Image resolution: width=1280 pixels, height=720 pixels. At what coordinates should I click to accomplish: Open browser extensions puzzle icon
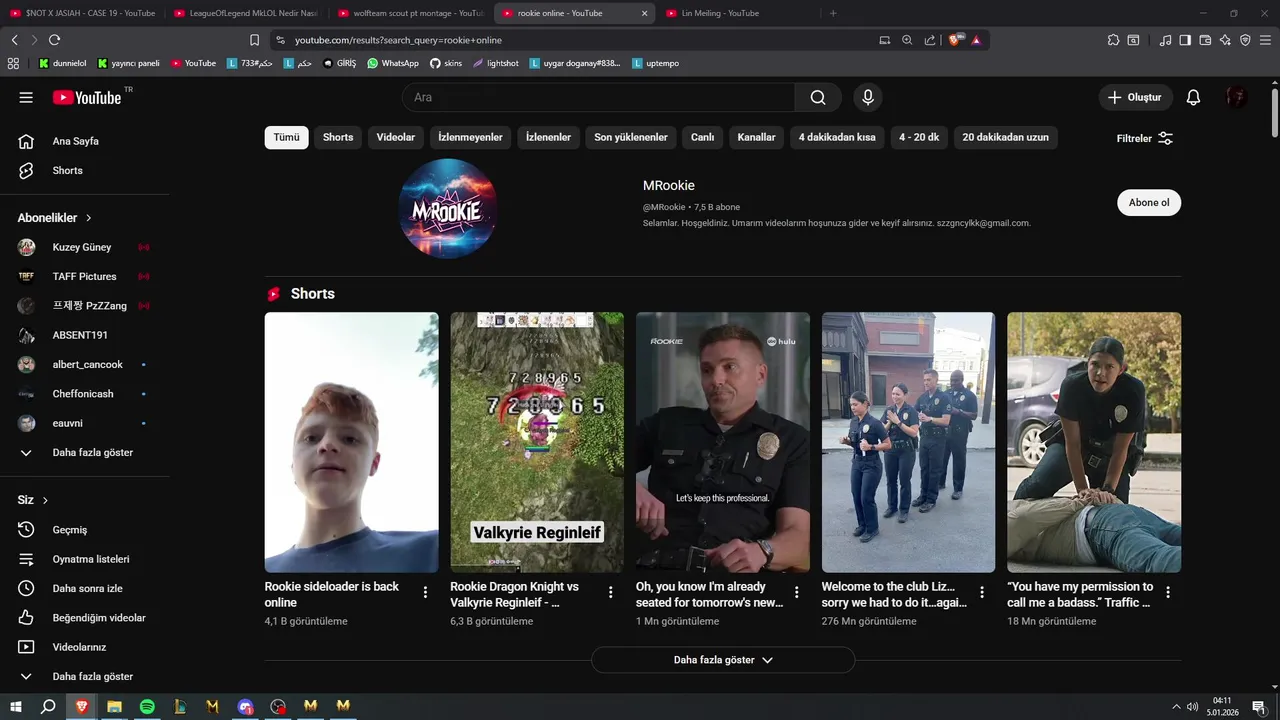coord(1113,40)
